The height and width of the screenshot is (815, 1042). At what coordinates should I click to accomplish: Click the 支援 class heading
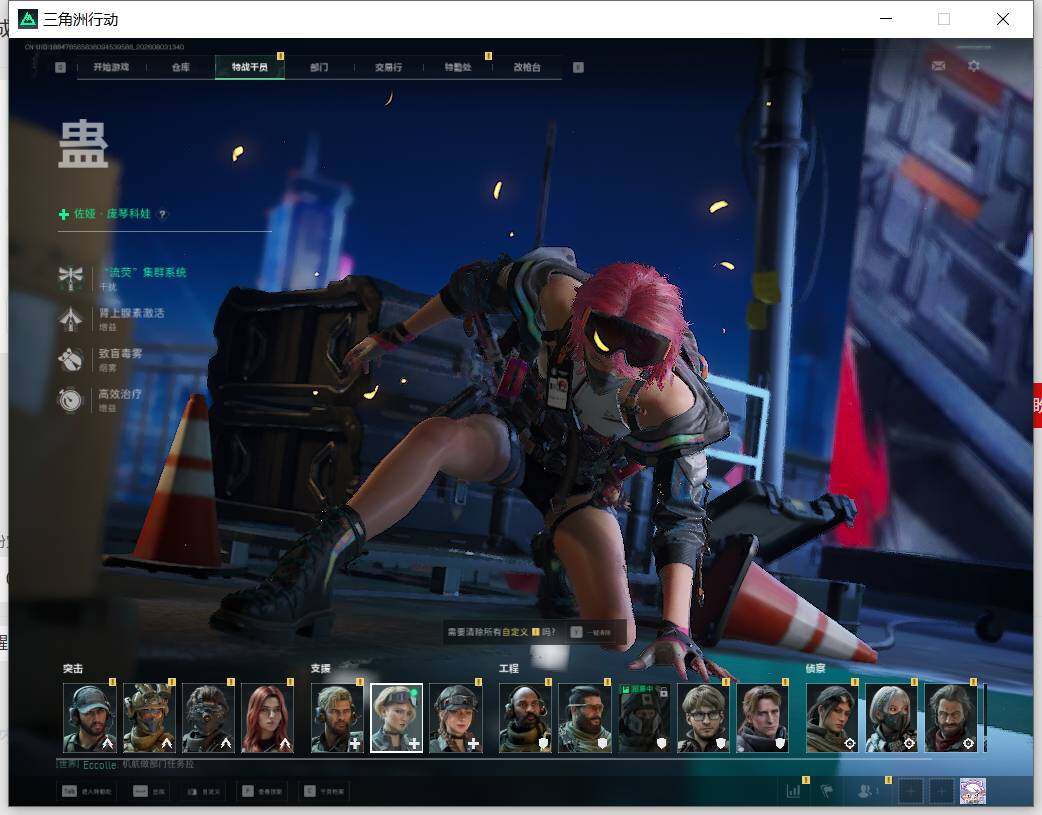coord(320,669)
